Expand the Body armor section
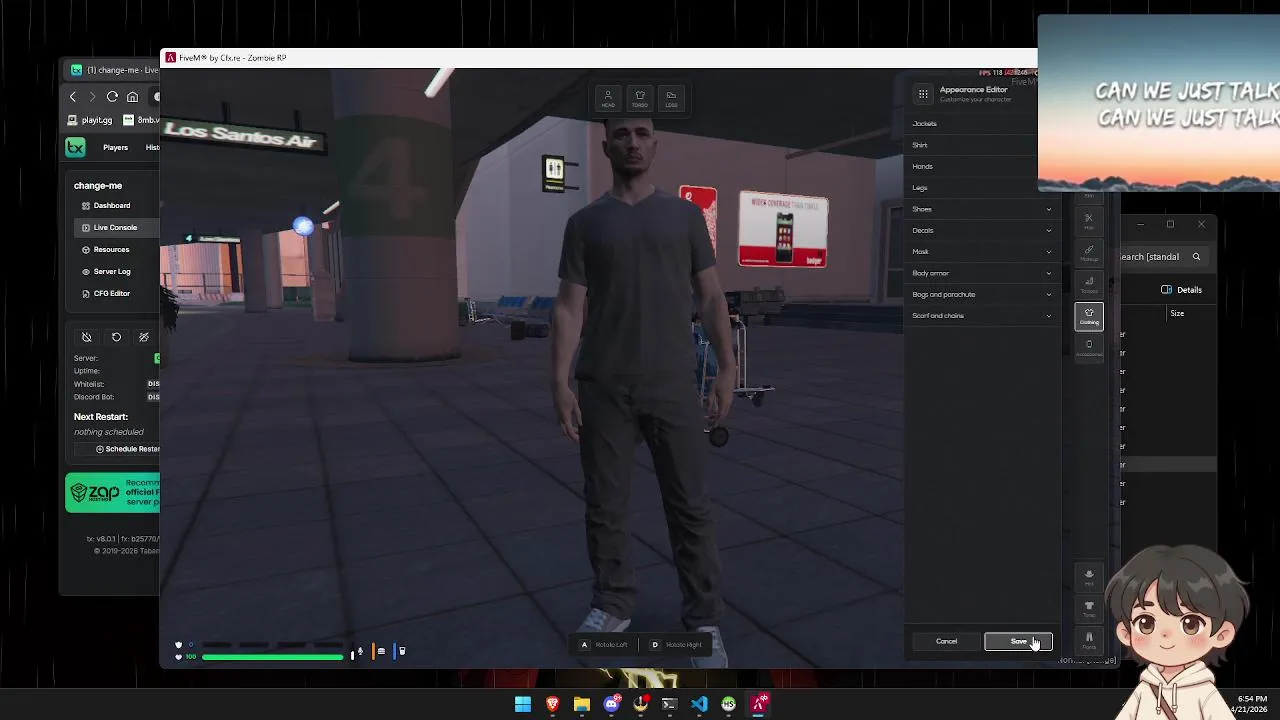 pos(981,273)
